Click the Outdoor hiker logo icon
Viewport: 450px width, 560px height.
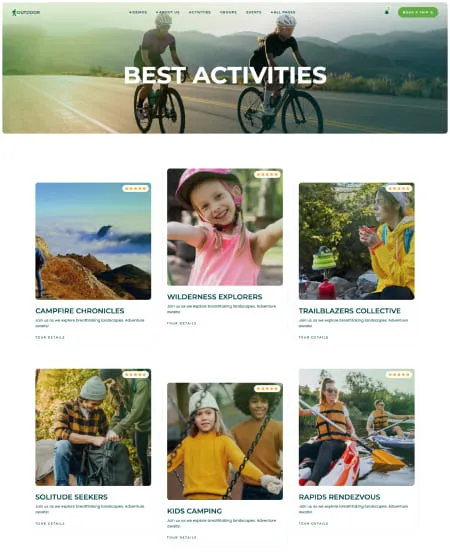[14, 12]
